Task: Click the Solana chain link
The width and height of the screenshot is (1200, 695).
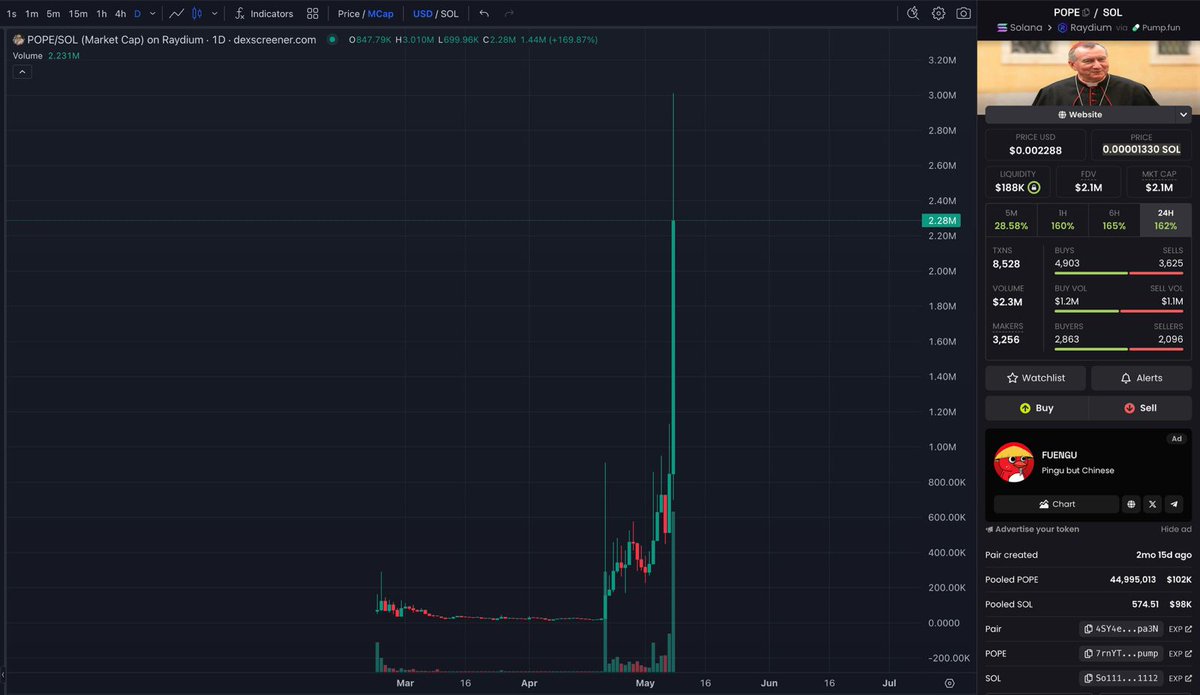Action: tap(1020, 28)
